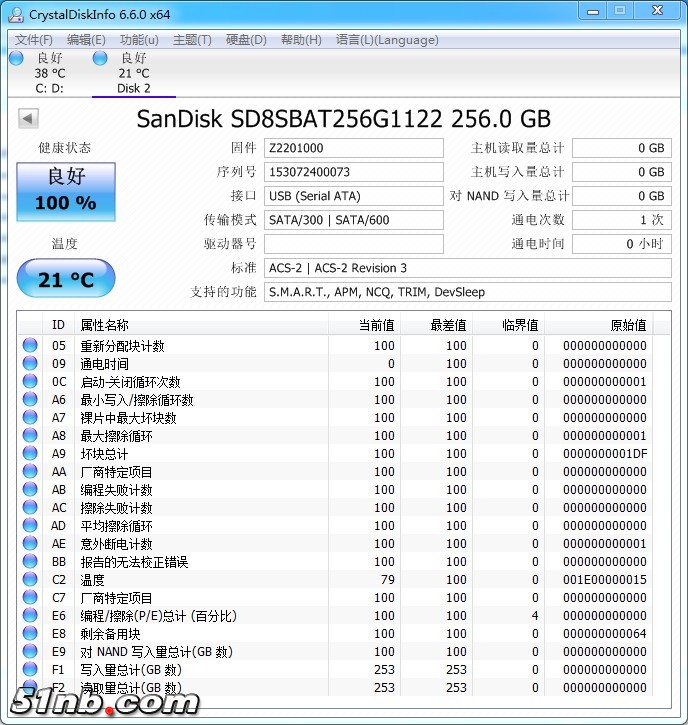Click the status orb for attribute 05

30,346
